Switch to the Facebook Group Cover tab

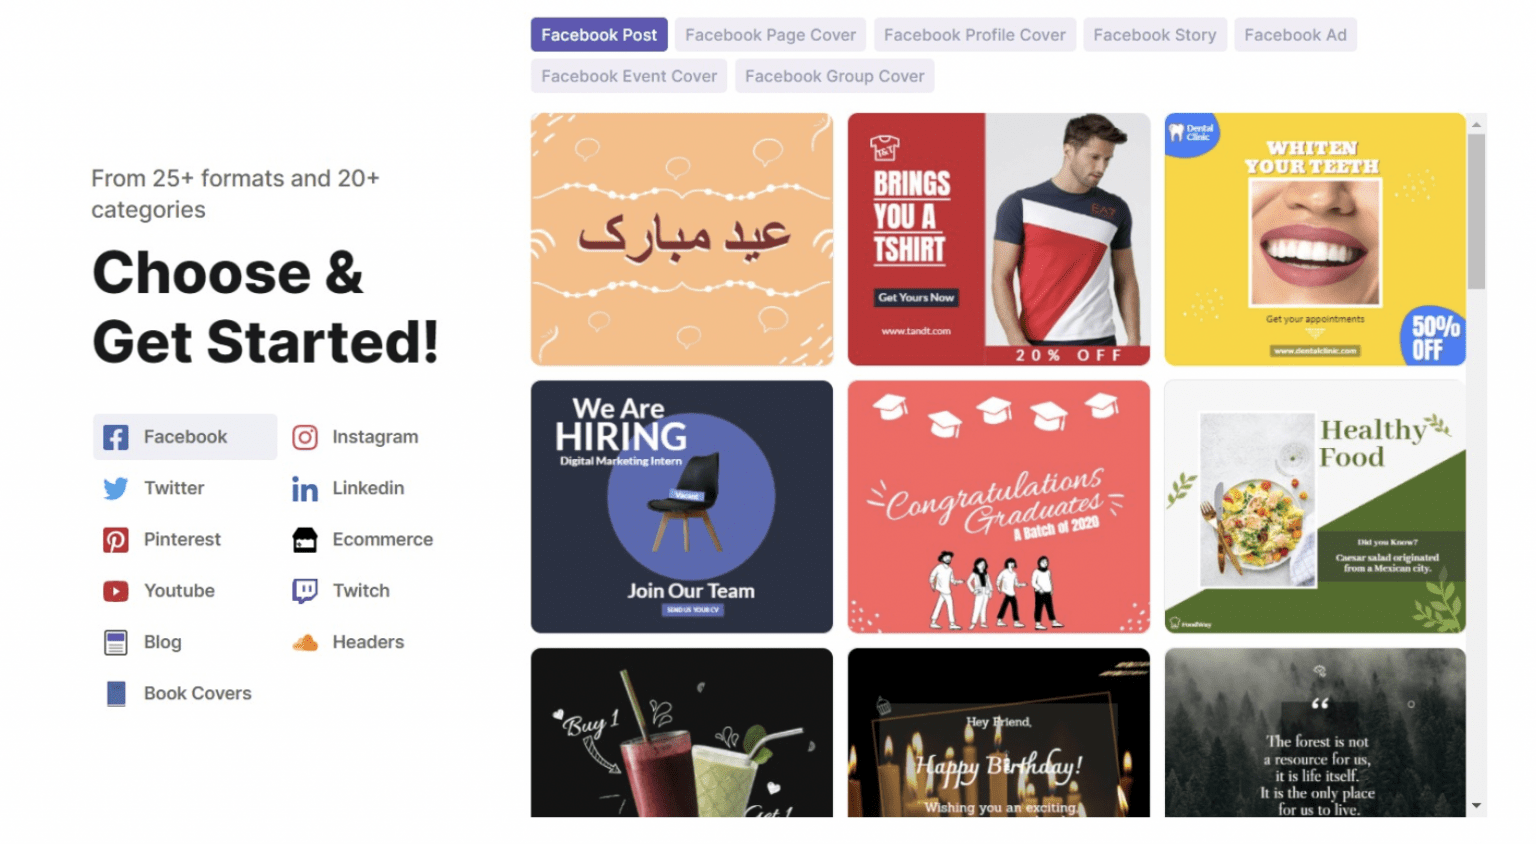point(834,75)
